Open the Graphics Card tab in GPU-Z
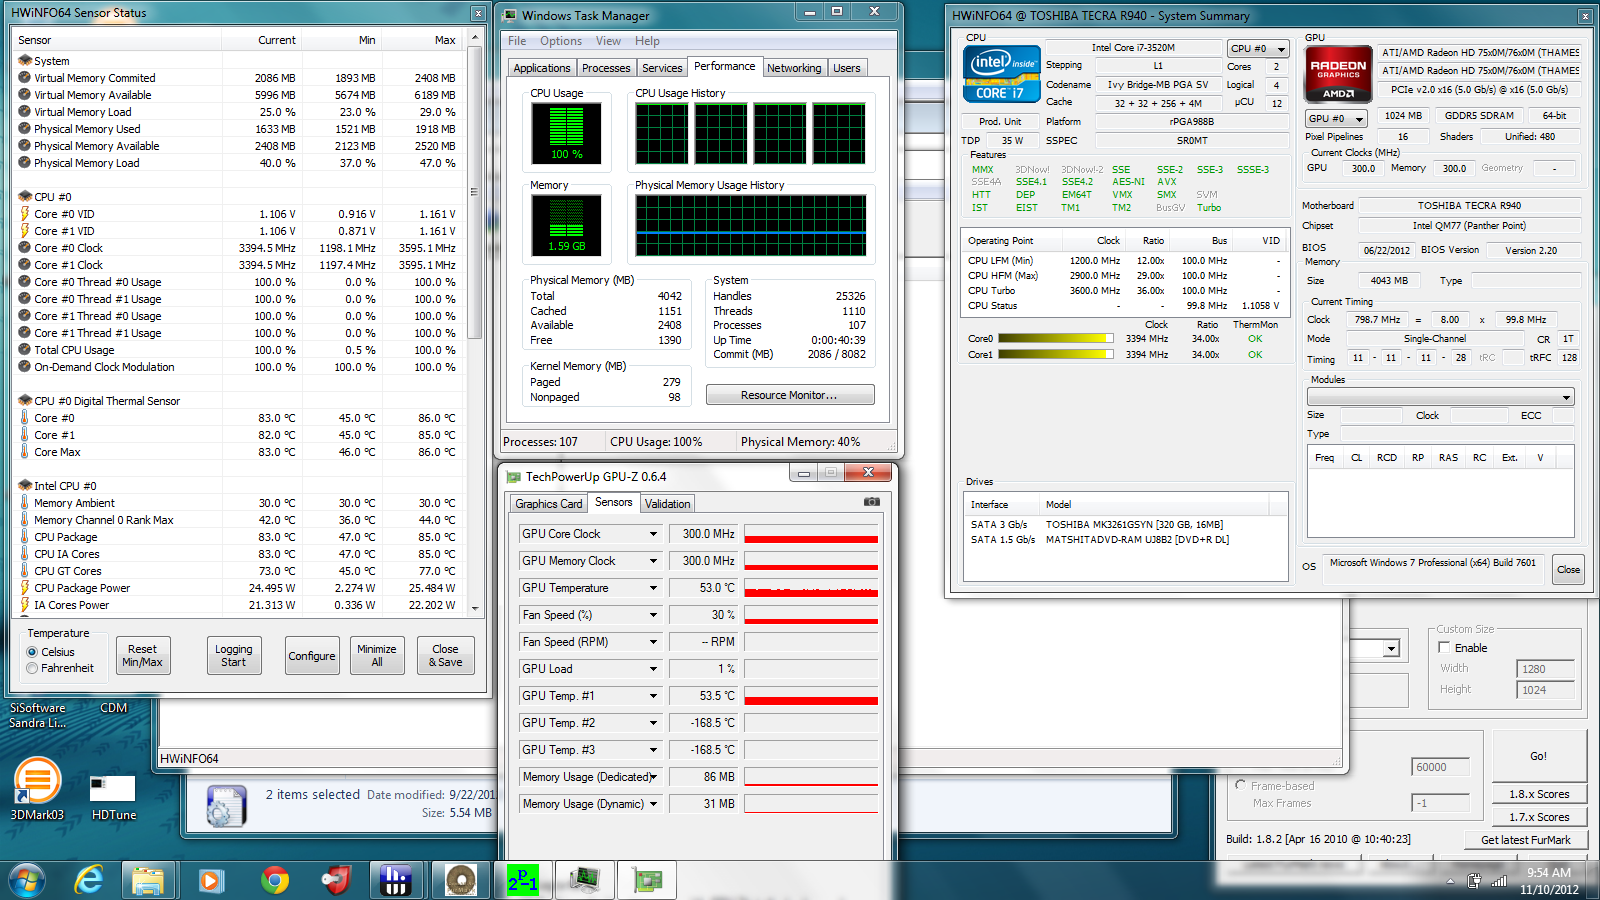This screenshot has height=900, width=1600. click(x=548, y=504)
